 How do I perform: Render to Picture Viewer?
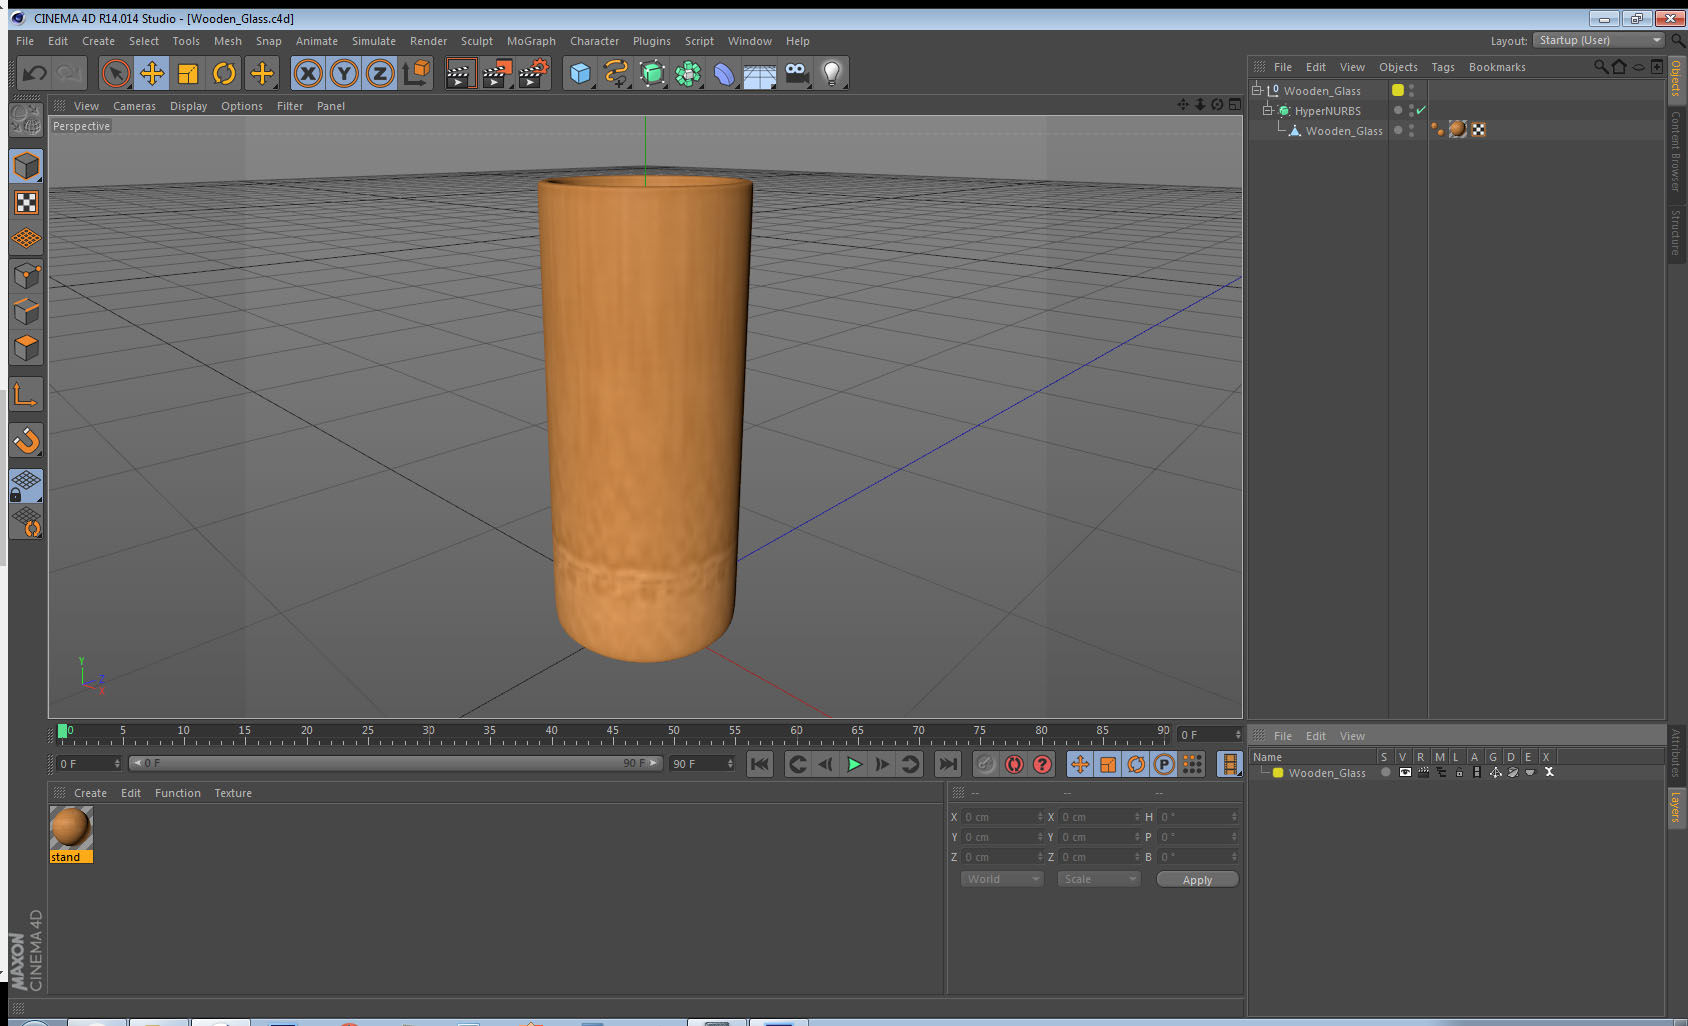tap(497, 73)
